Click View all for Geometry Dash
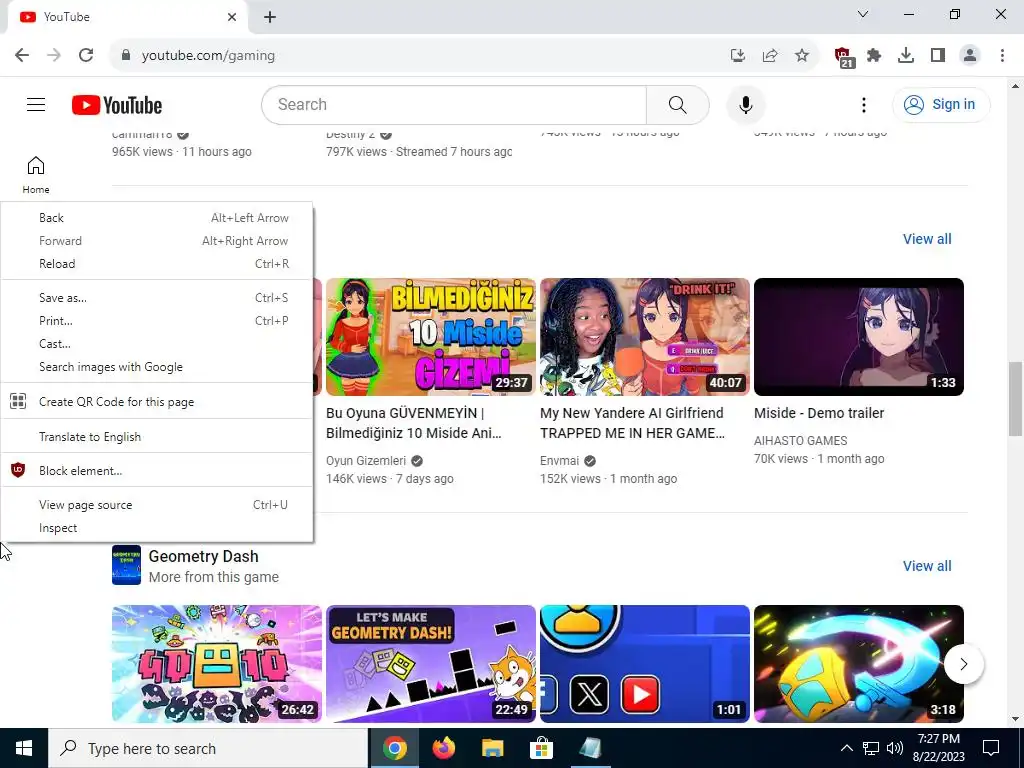This screenshot has height=768, width=1024. tap(927, 566)
